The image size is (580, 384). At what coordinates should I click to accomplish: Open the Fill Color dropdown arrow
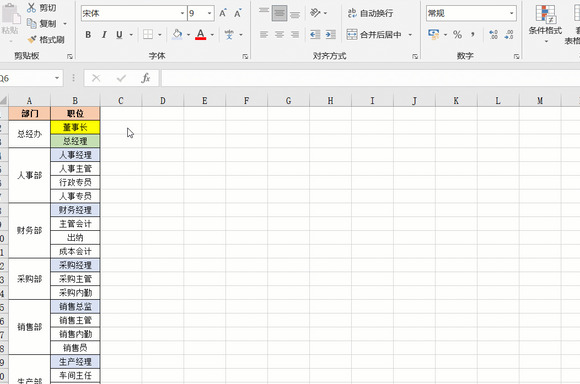[x=188, y=35]
